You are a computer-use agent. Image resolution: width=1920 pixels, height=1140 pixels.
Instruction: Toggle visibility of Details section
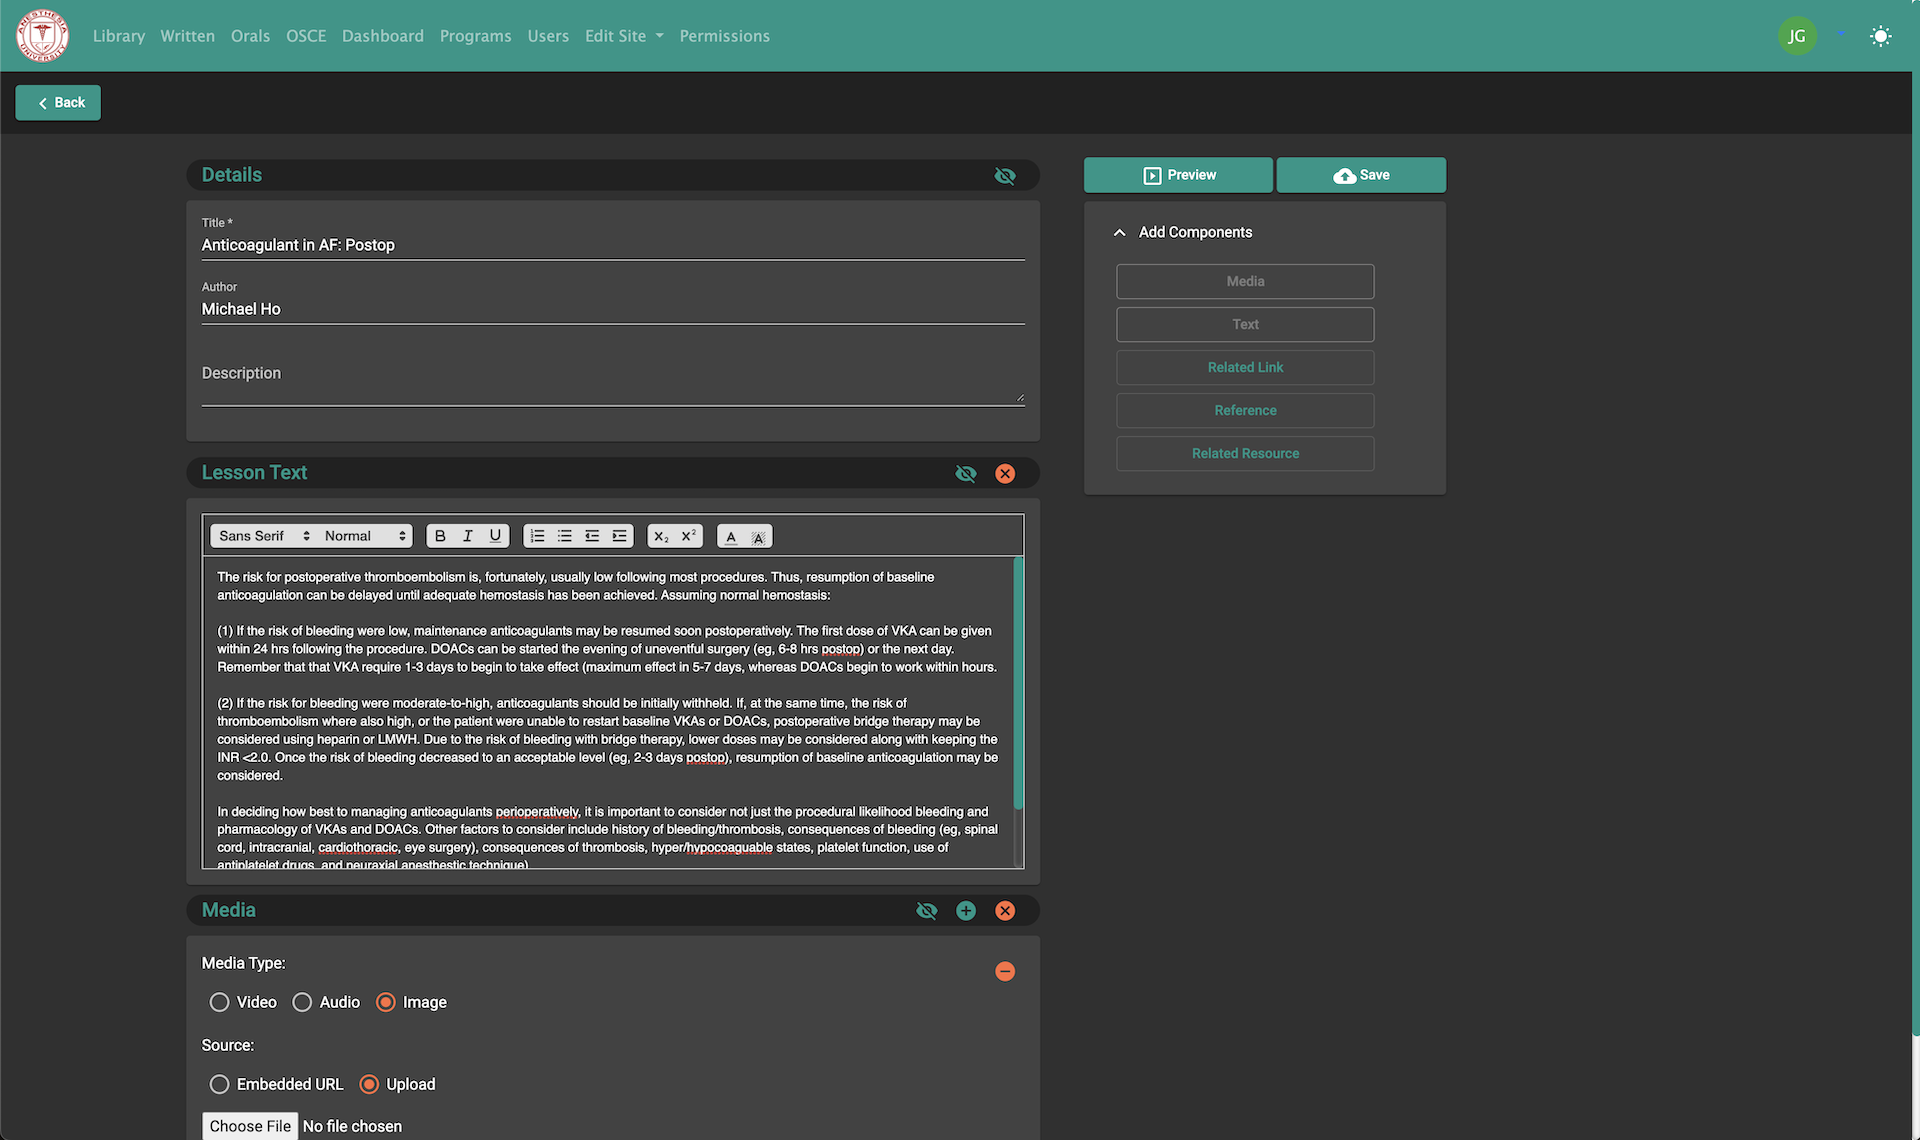click(x=1005, y=176)
